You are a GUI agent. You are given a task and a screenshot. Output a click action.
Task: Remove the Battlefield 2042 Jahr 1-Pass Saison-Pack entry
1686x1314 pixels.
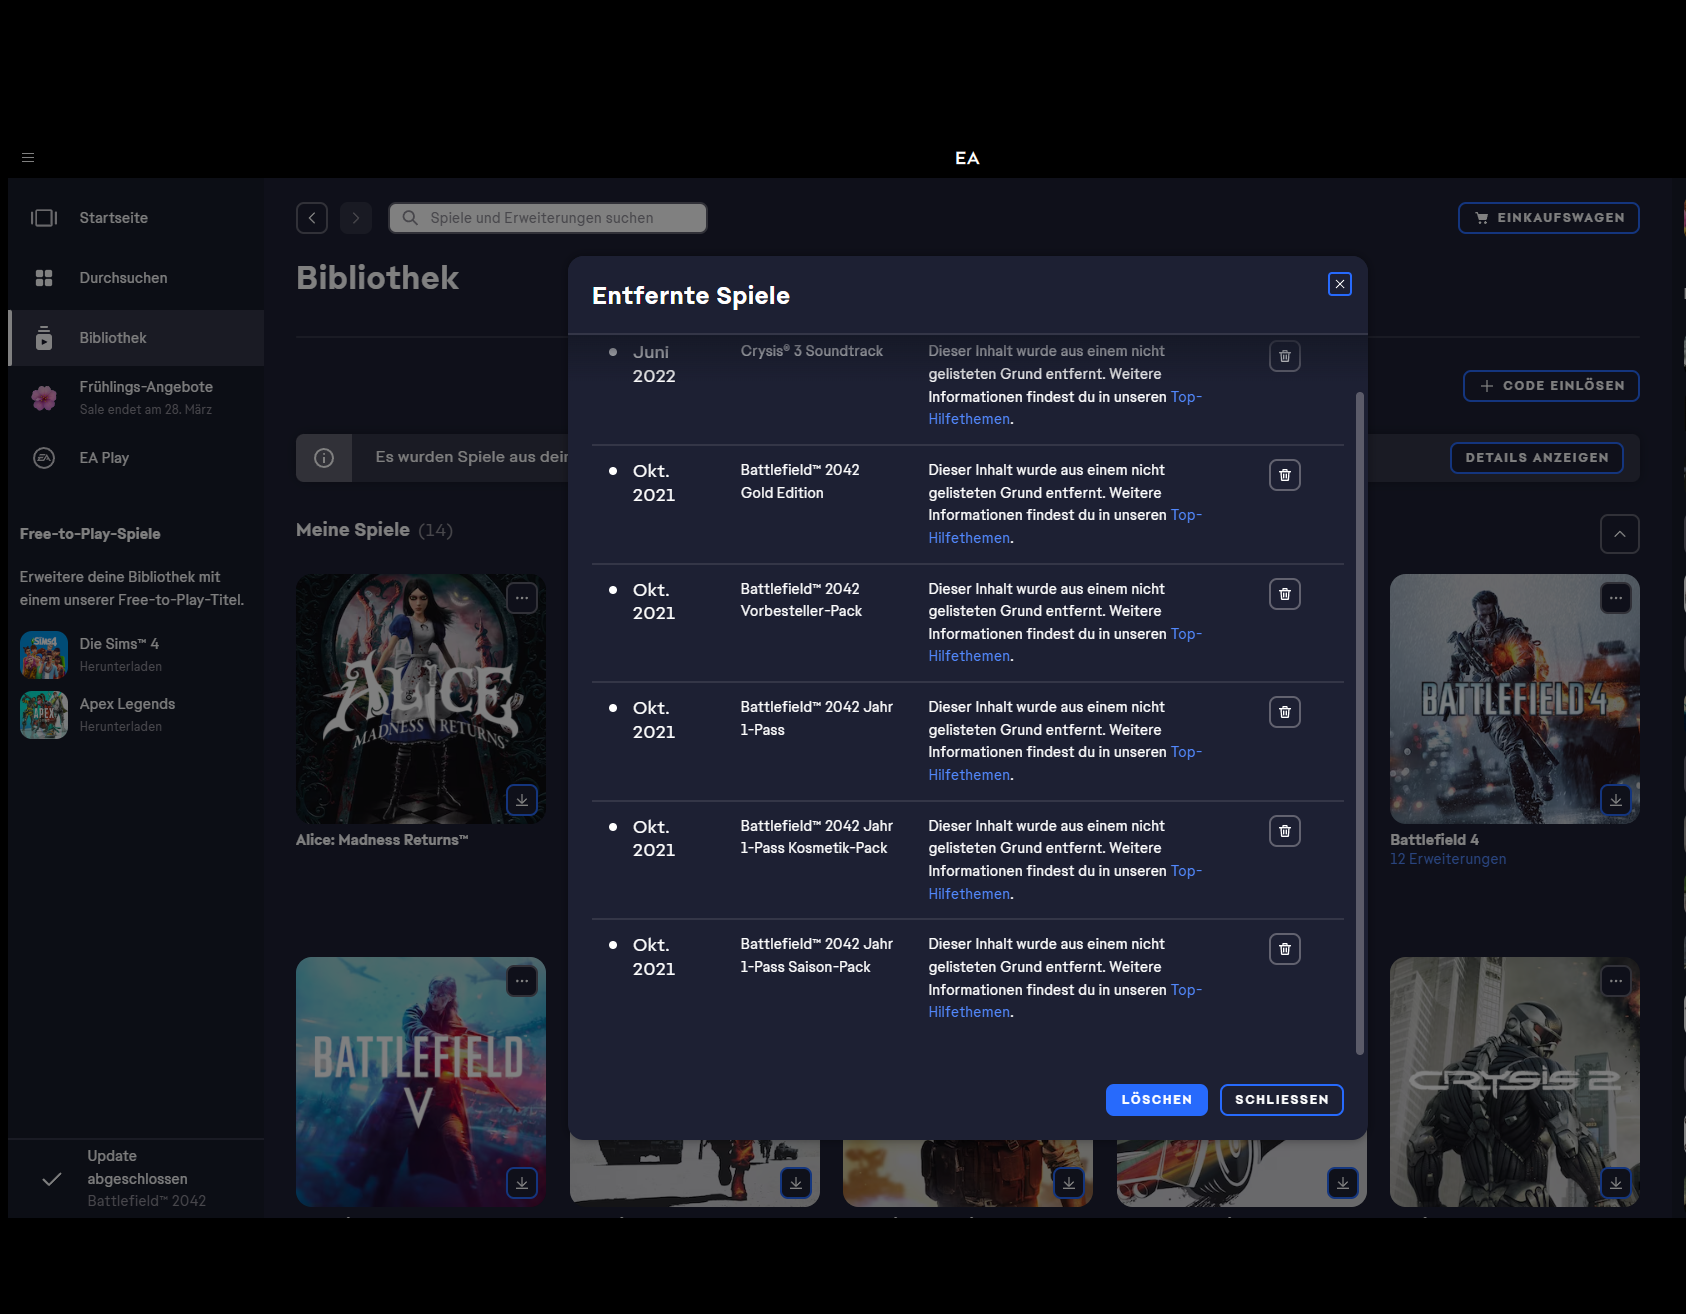pyautogui.click(x=1284, y=949)
